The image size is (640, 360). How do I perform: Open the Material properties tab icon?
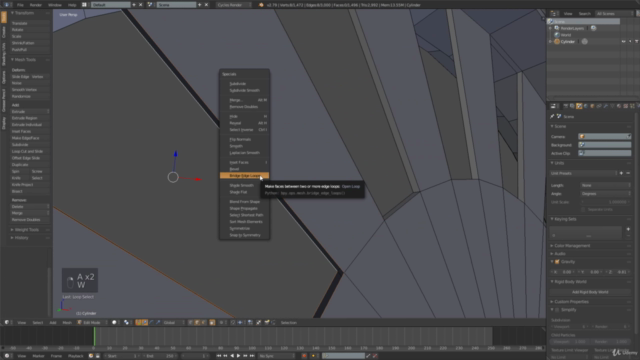click(x=619, y=106)
